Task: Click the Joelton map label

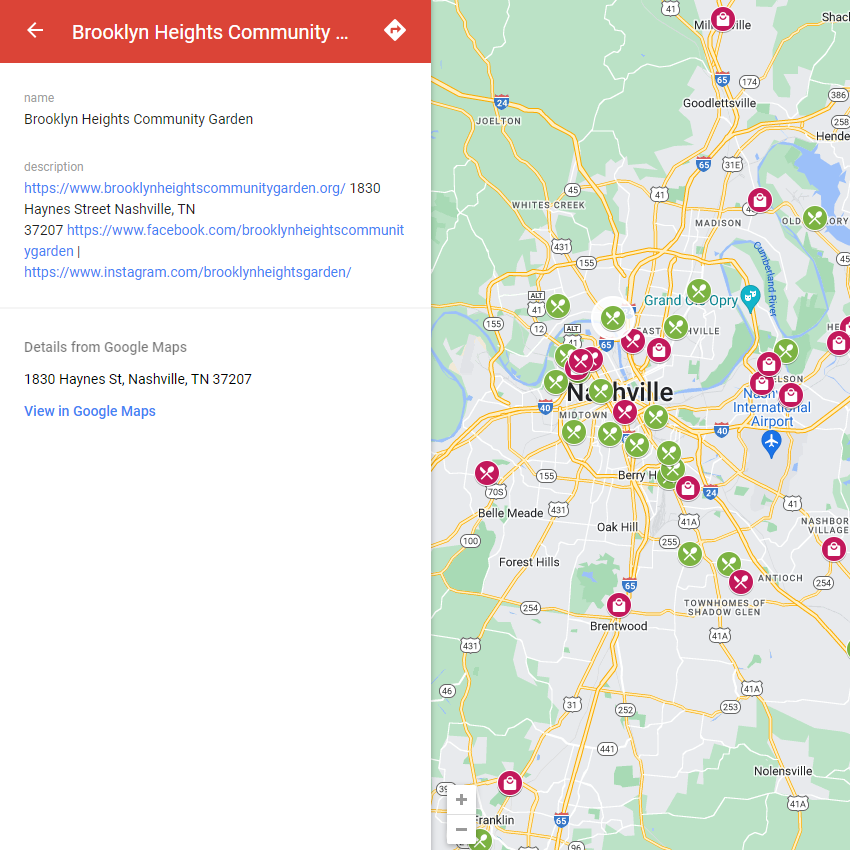Action: click(498, 121)
